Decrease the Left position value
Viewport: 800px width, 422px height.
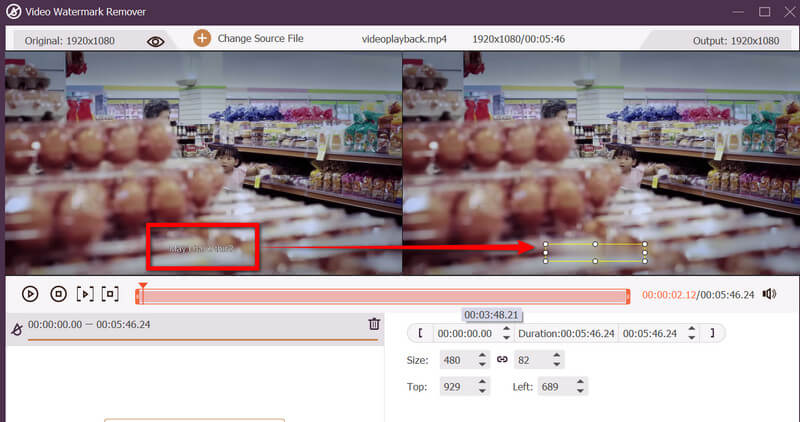tap(578, 390)
